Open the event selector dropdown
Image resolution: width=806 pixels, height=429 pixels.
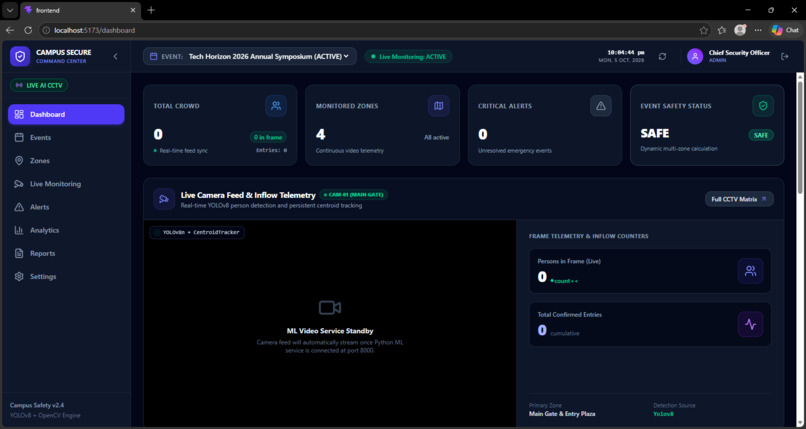click(250, 57)
